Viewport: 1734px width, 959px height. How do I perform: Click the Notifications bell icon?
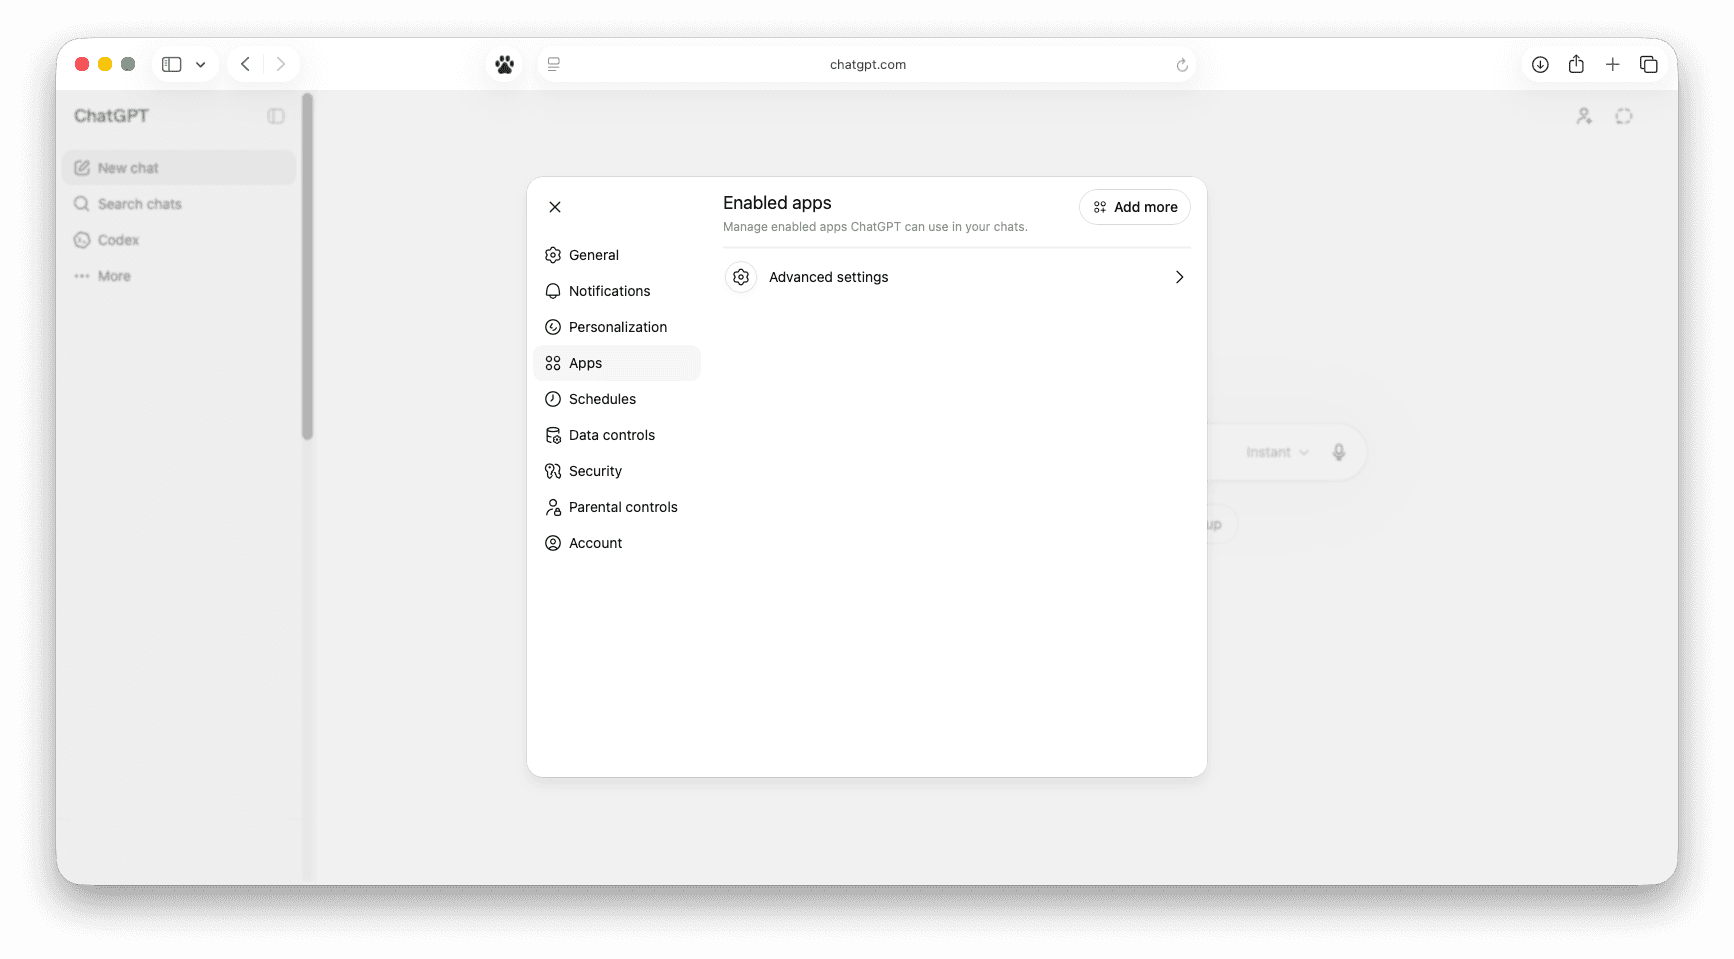[x=553, y=291]
